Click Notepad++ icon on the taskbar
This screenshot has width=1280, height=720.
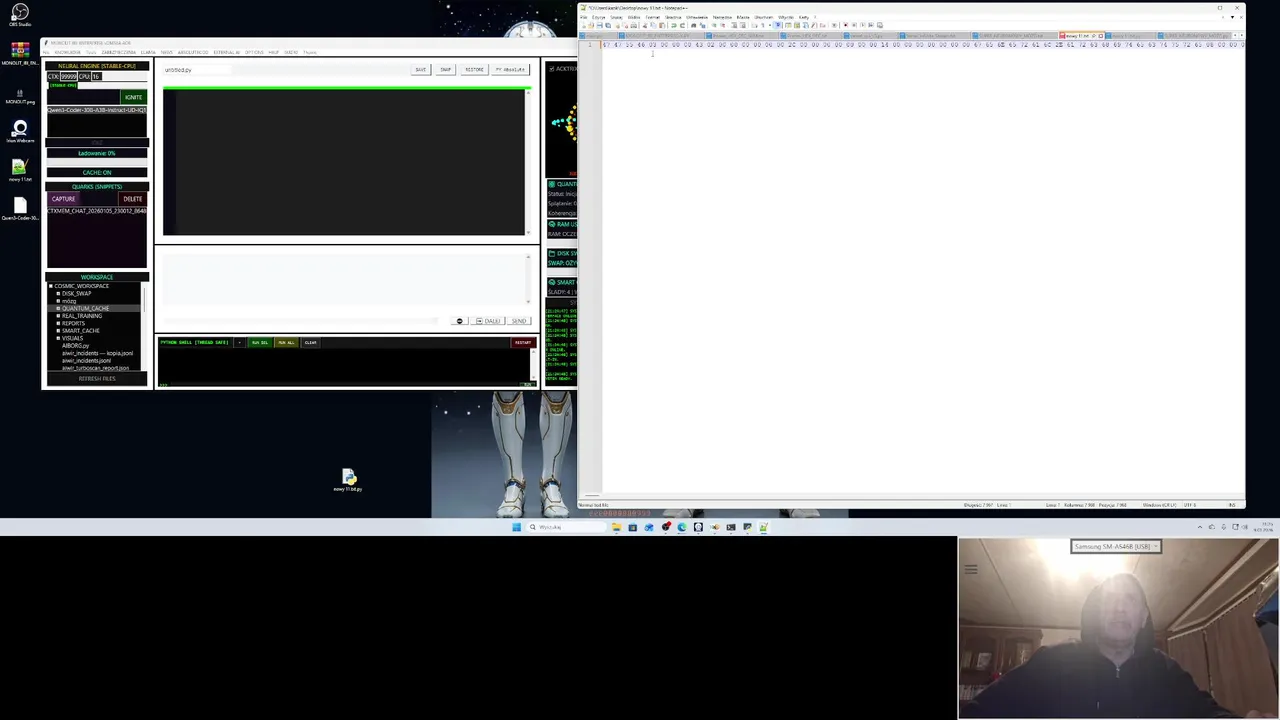click(x=764, y=527)
